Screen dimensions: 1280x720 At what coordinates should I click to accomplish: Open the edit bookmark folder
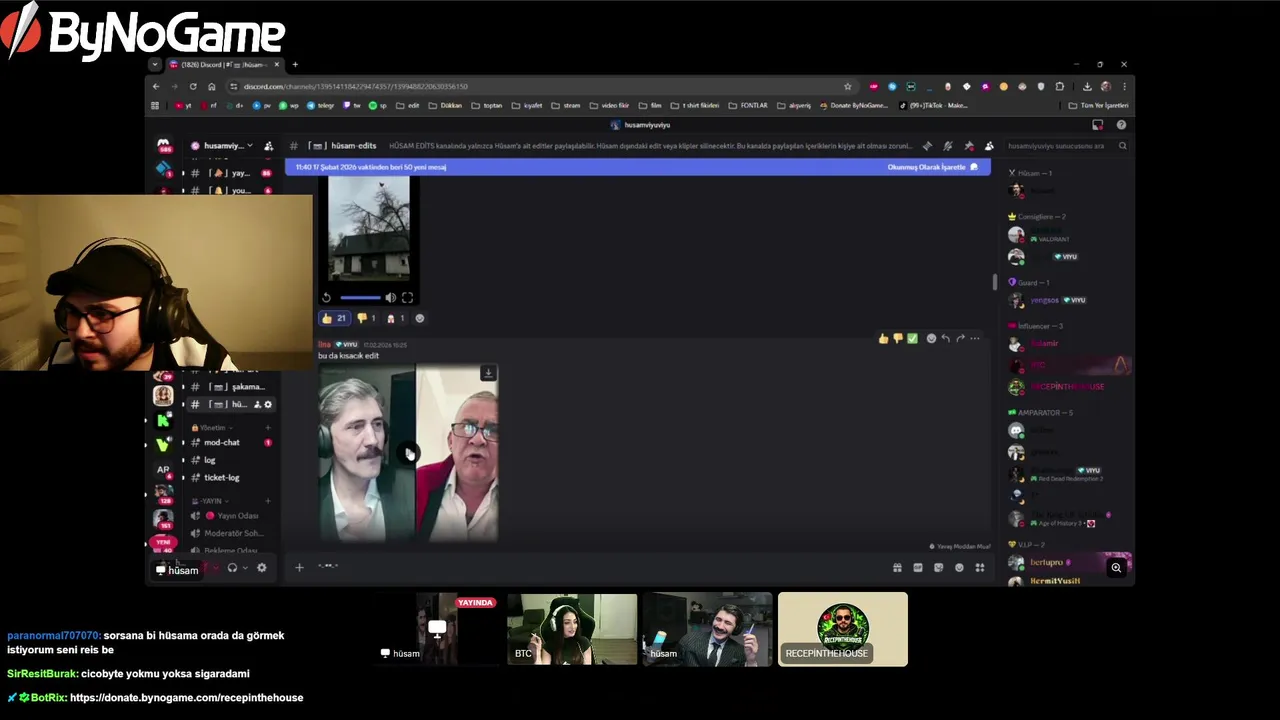tap(408, 105)
